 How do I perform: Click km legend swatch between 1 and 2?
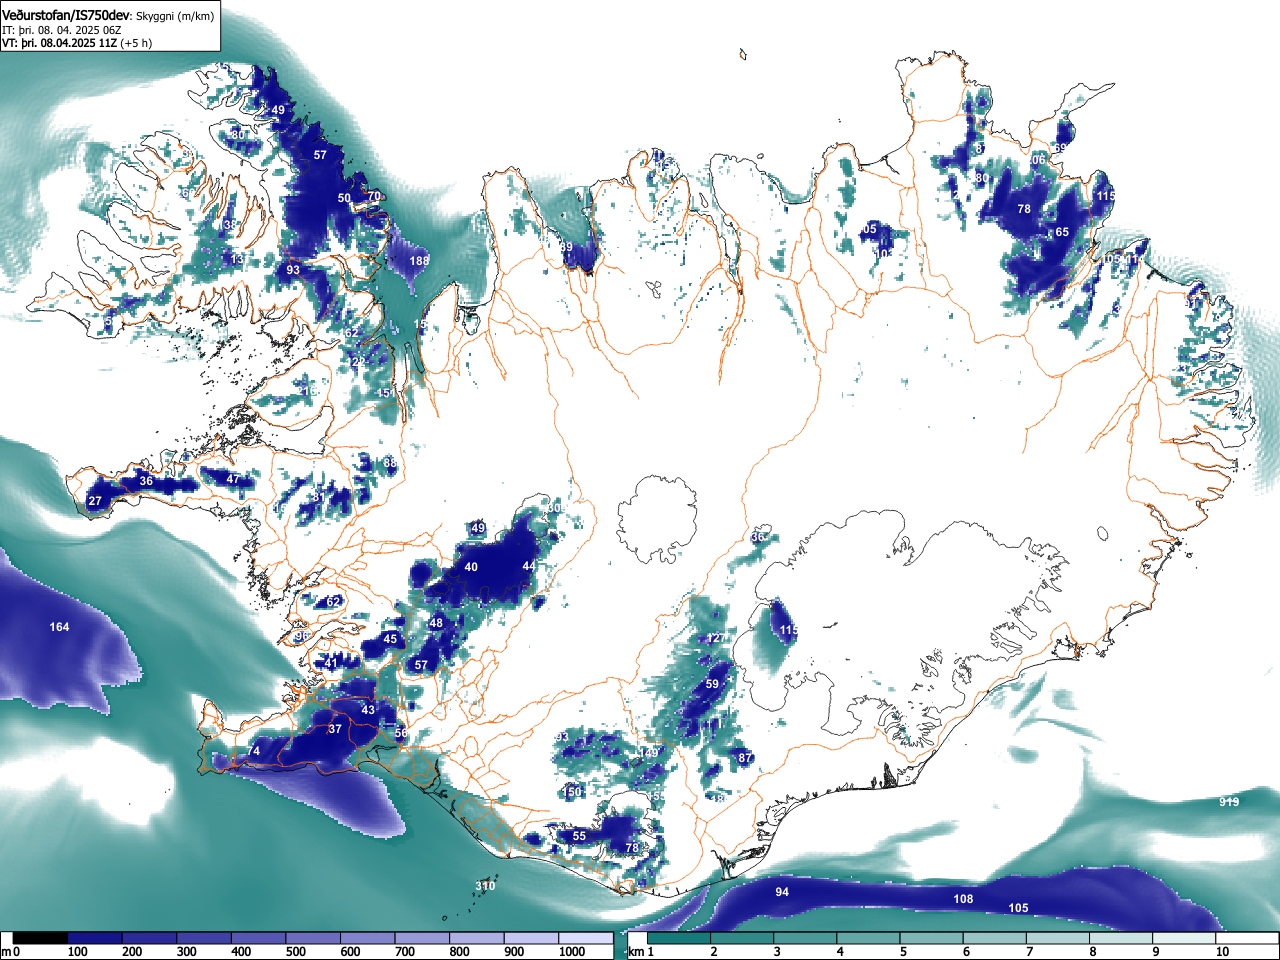click(679, 939)
